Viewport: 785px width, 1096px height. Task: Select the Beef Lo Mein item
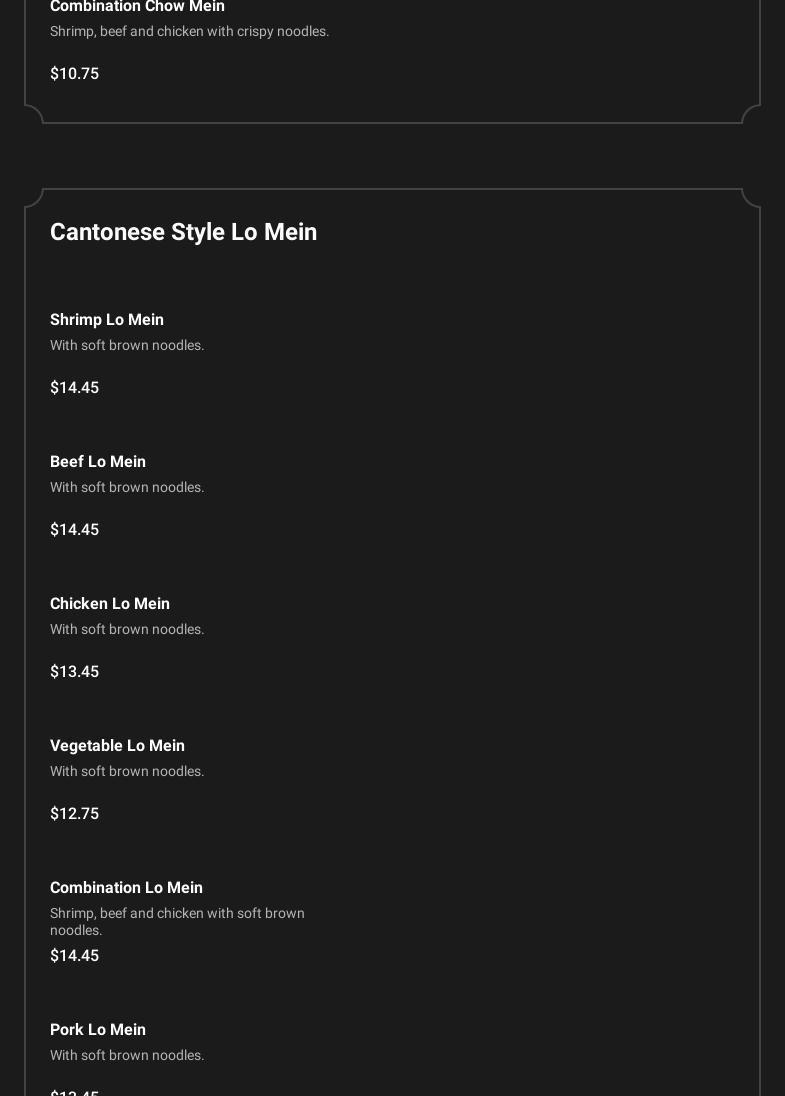click(98, 462)
